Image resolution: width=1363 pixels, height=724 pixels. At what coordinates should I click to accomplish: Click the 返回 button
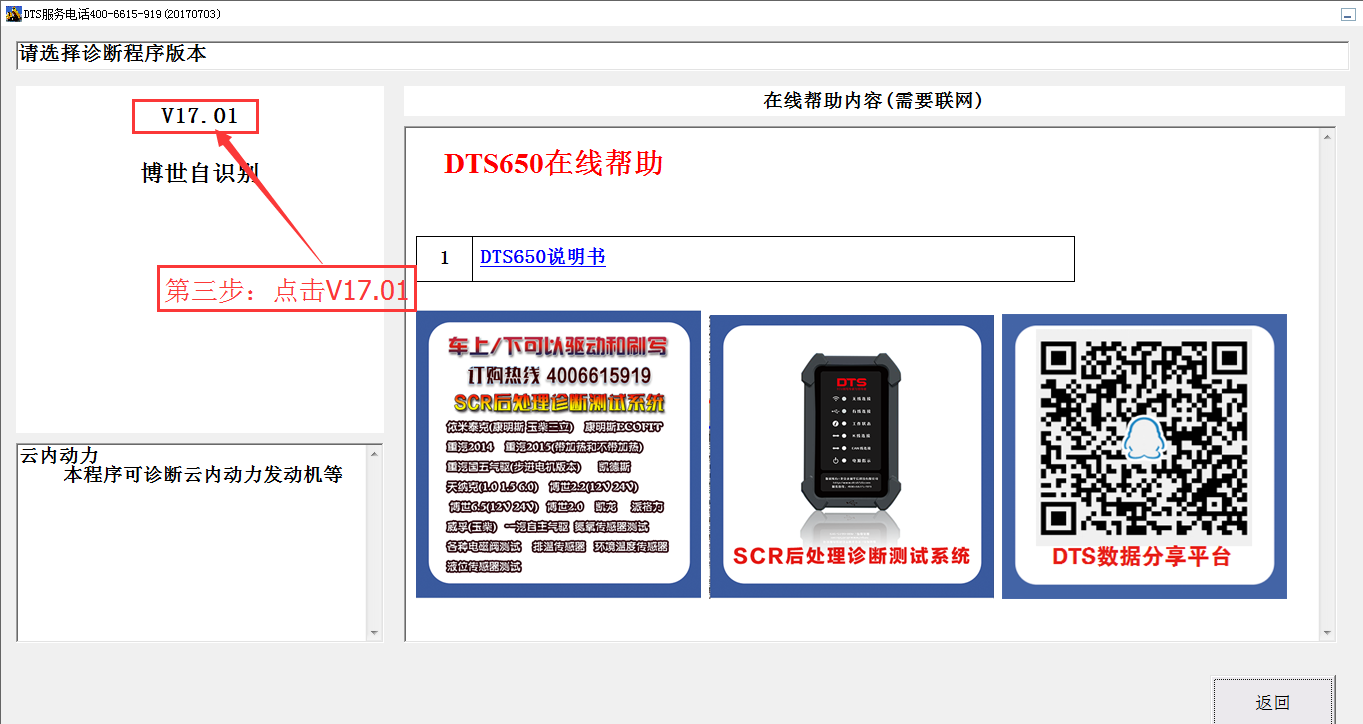[x=1273, y=701]
